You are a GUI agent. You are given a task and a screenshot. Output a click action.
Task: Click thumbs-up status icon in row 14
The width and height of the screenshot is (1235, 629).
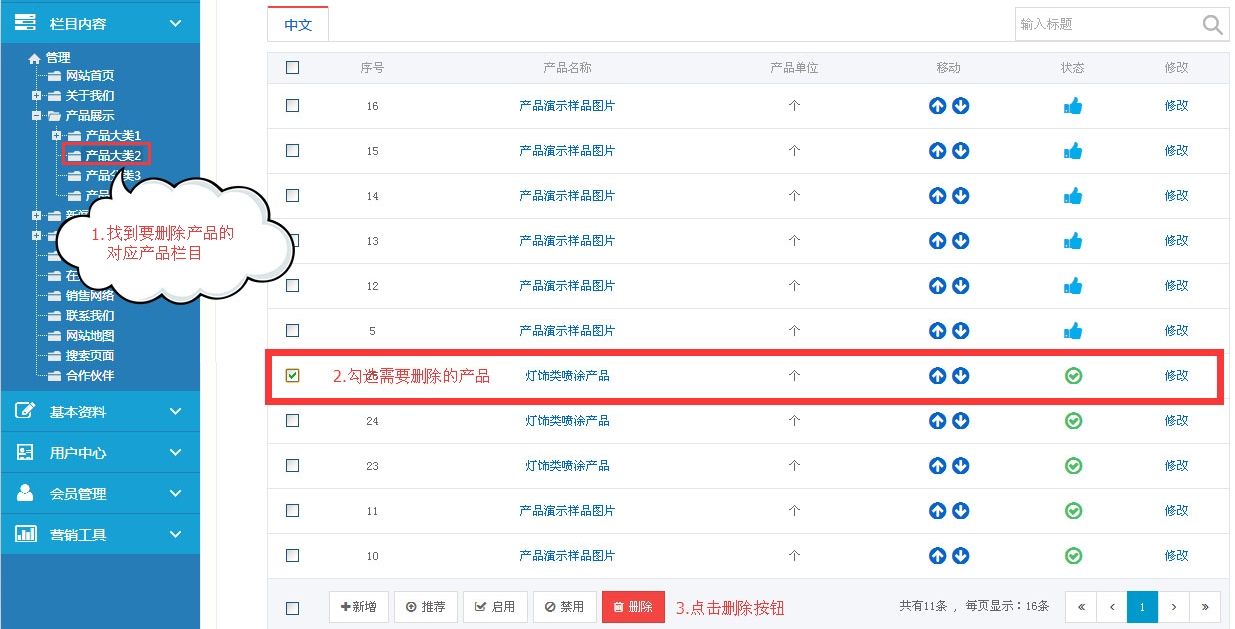click(x=1073, y=196)
